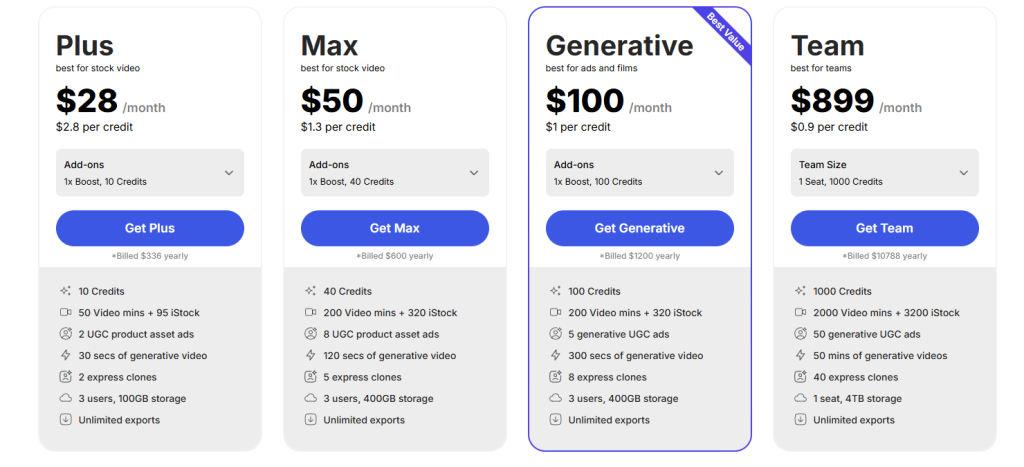Image resolution: width=1024 pixels, height=467 pixels.
Task: Click the Get Team button
Action: (x=885, y=228)
